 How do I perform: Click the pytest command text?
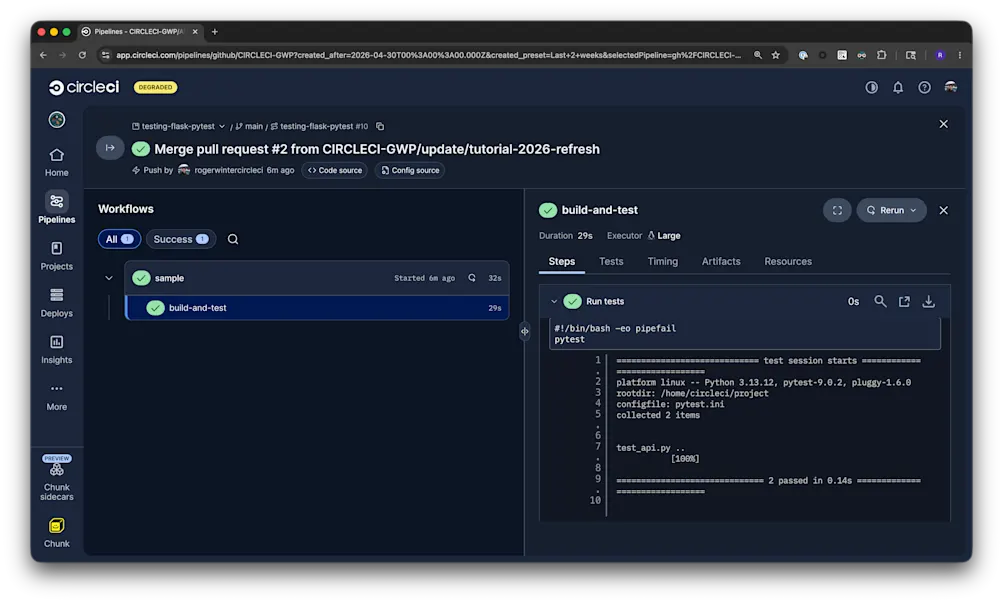[569, 339]
